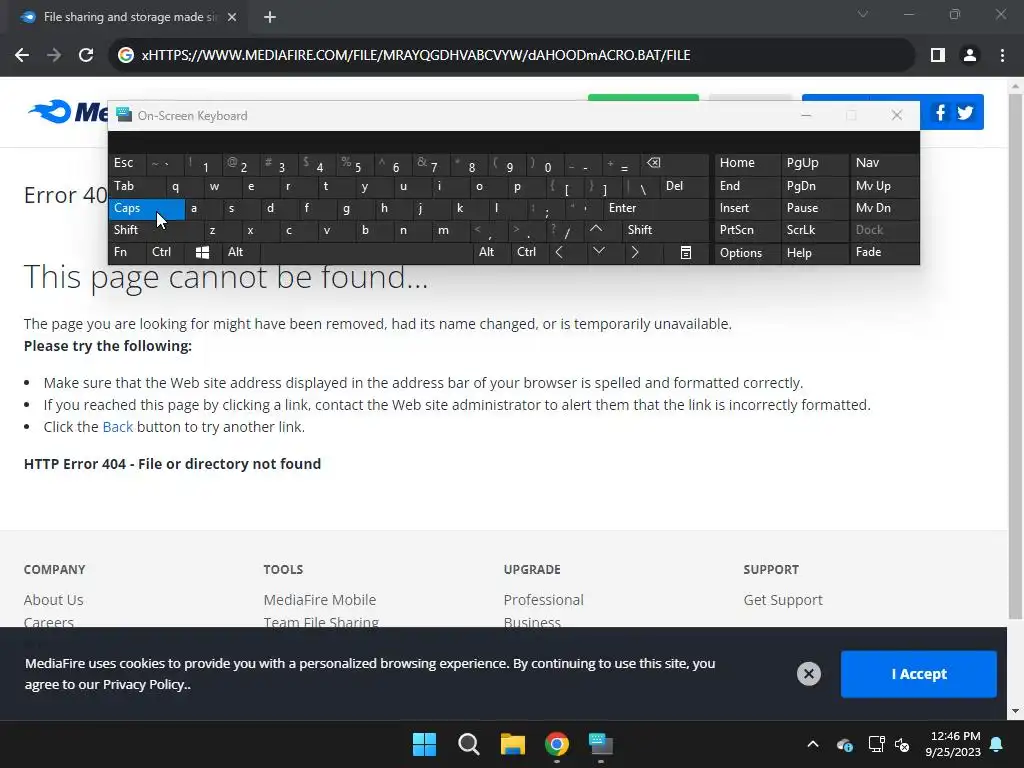The width and height of the screenshot is (1024, 768).
Task: Open a new browser tab
Action: [x=270, y=17]
